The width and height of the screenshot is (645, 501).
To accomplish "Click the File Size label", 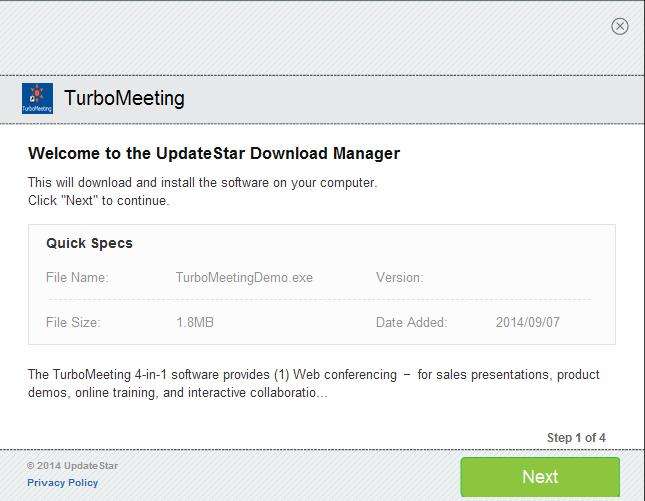I will coord(73,323).
